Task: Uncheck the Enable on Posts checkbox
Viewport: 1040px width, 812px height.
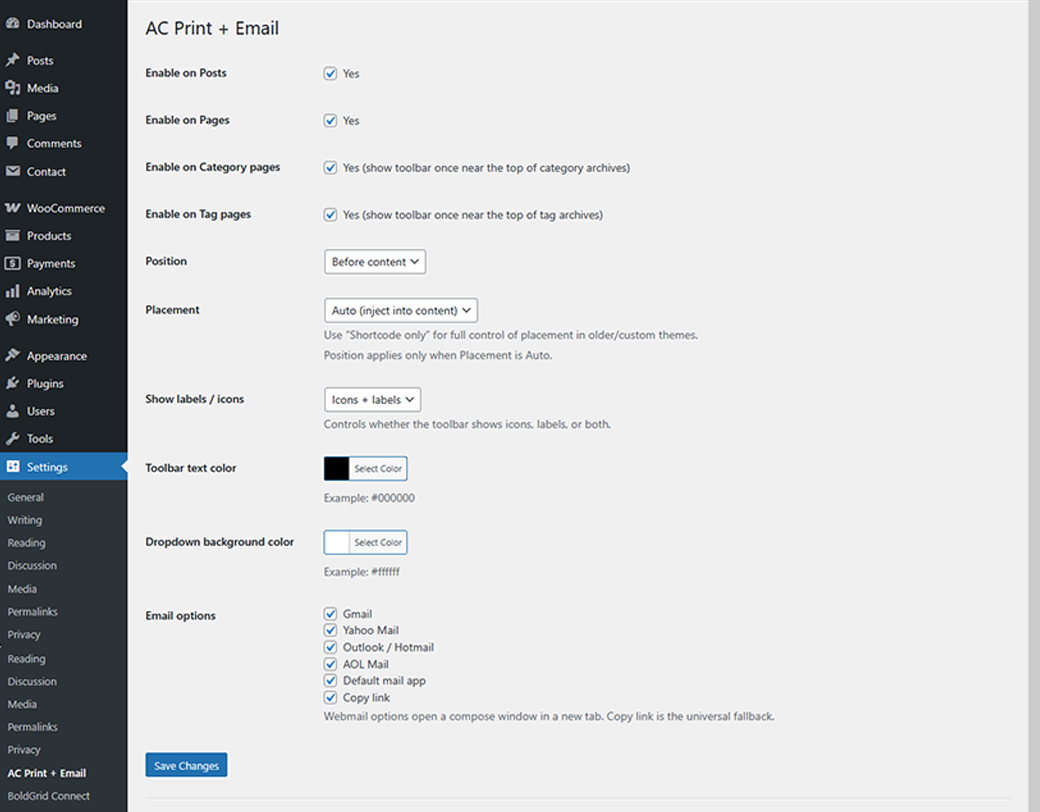Action: (330, 74)
